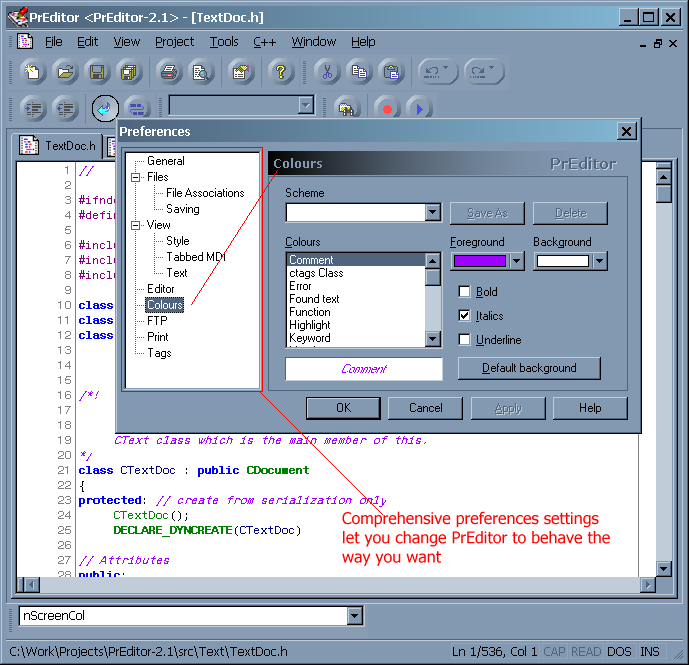The width and height of the screenshot is (689, 665).
Task: Click the editor vertical scroll down arrow
Action: point(664,569)
